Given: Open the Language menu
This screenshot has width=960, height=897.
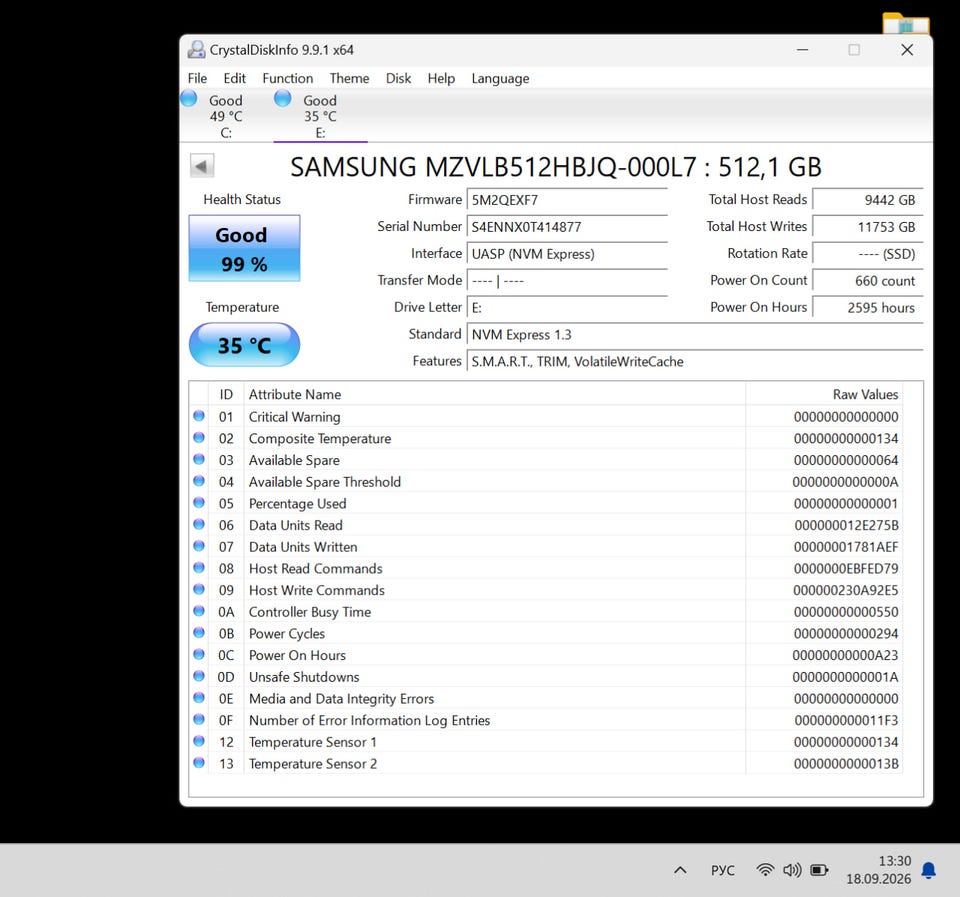Looking at the screenshot, I should tap(500, 78).
